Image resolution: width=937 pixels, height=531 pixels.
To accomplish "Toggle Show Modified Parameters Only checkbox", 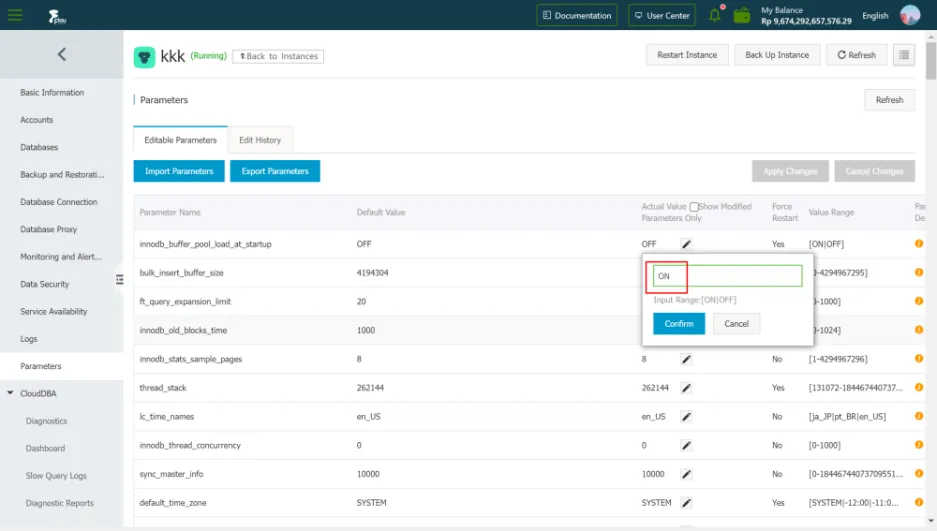I will (694, 207).
